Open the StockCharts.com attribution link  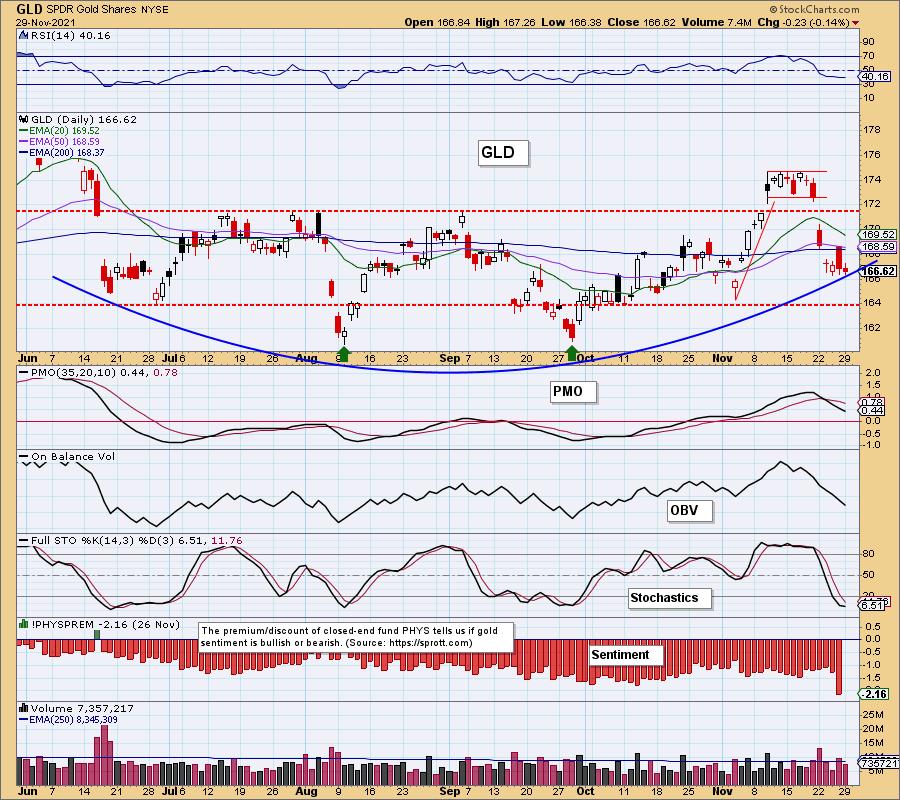pyautogui.click(x=819, y=9)
